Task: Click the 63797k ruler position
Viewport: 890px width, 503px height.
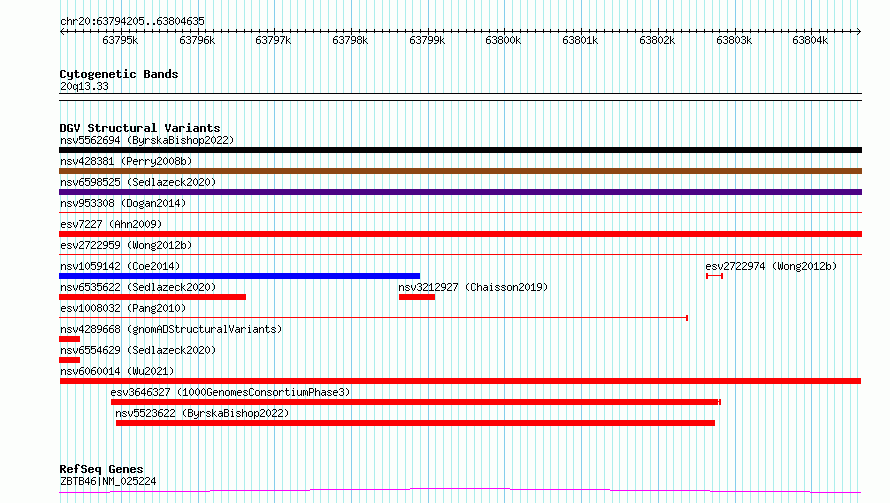Action: 273,40
